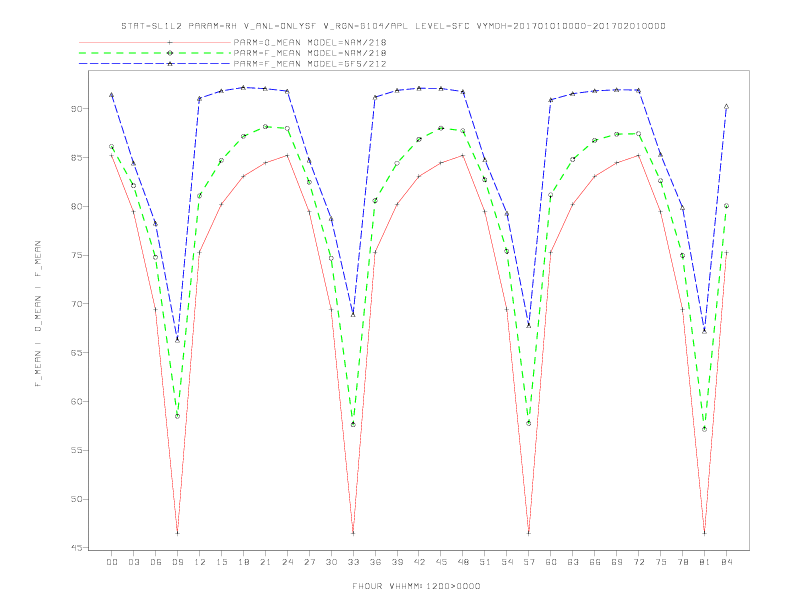Click the x-axis forecast hour label 24
792x612 pixels.
(287, 562)
